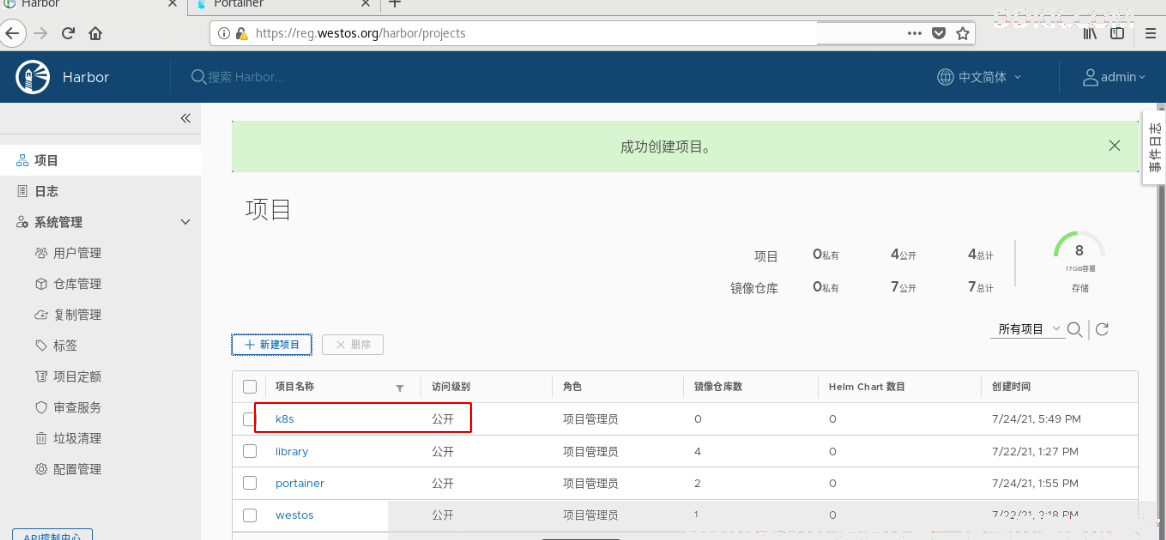Collapse the 系统管理 section chevron

185,222
